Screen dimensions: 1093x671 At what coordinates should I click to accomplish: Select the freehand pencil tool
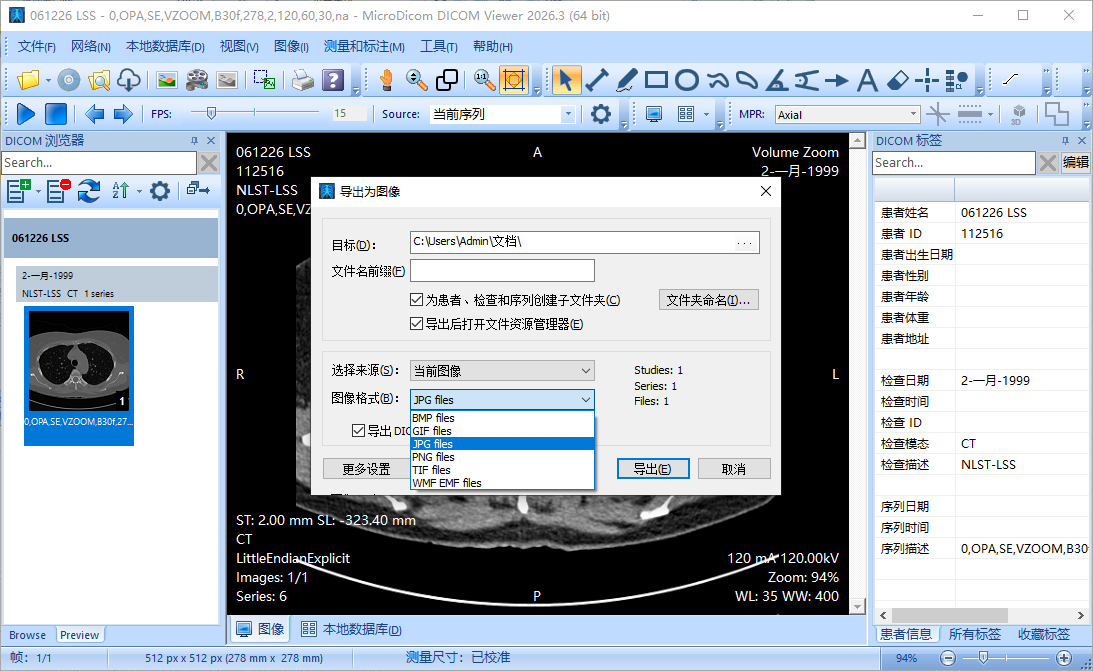pos(627,80)
